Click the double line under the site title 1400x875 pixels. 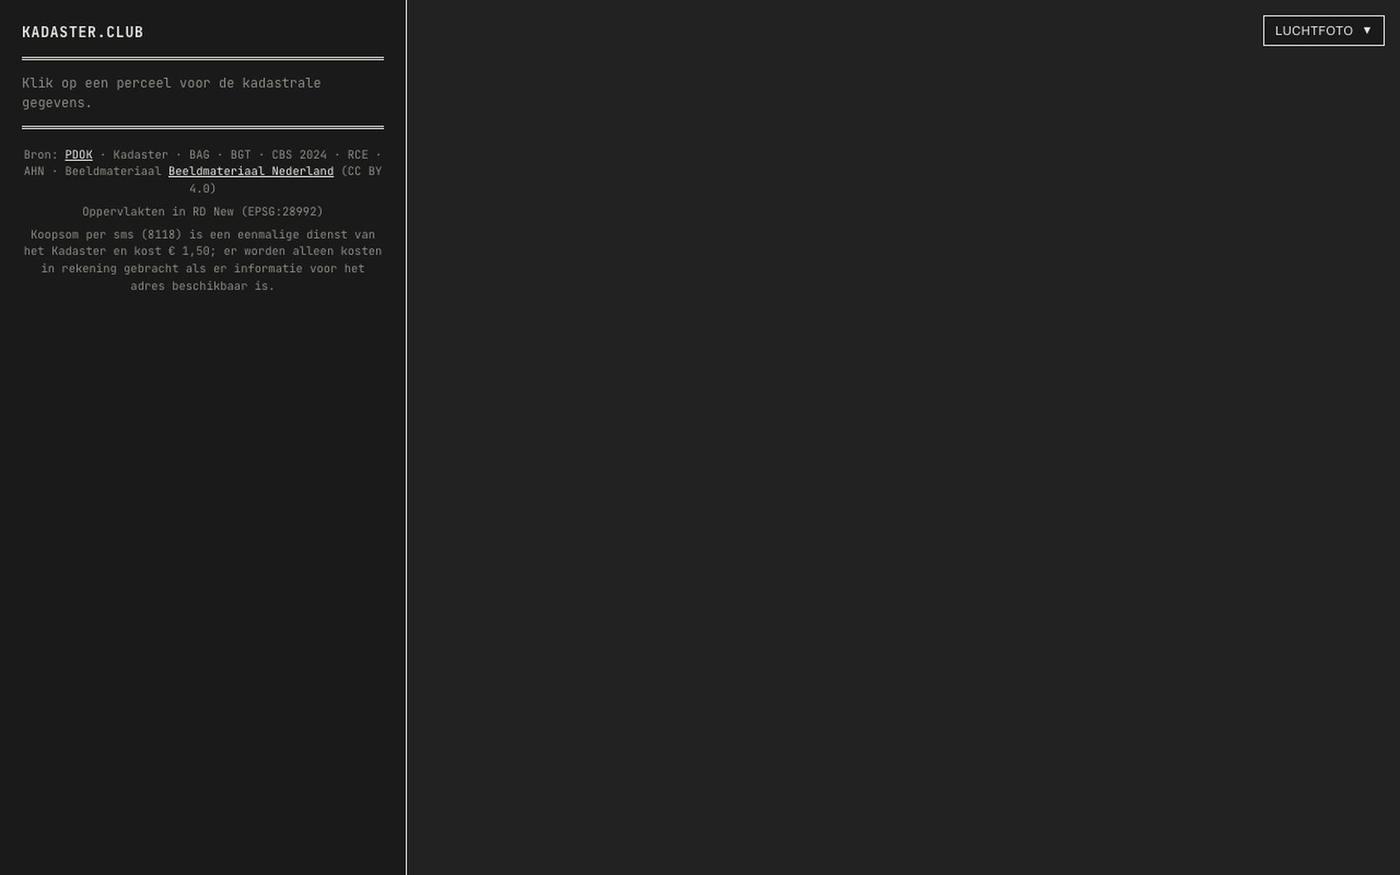203,58
